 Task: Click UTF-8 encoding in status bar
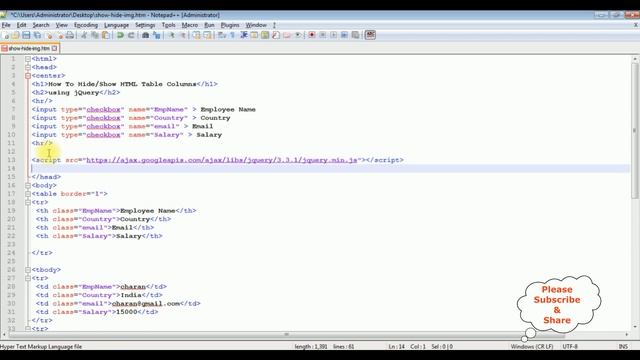(570, 347)
